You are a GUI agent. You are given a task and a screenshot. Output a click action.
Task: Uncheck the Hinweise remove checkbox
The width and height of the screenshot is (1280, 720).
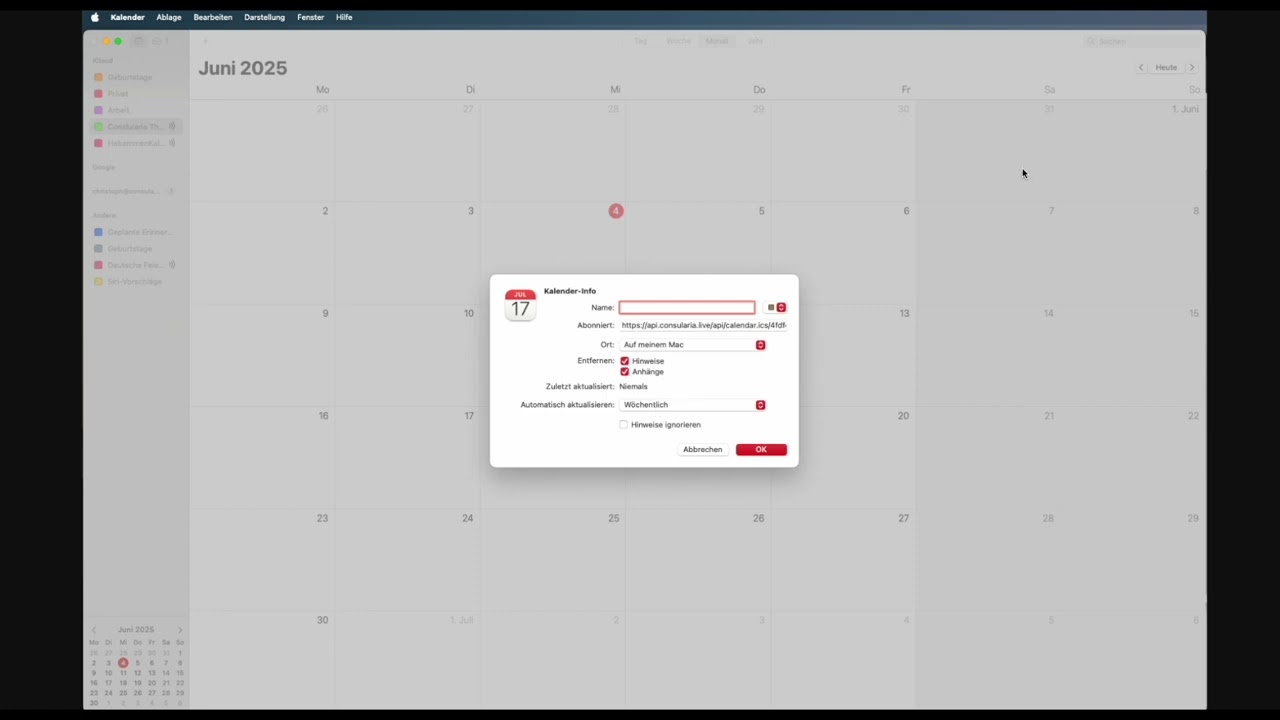click(x=625, y=361)
